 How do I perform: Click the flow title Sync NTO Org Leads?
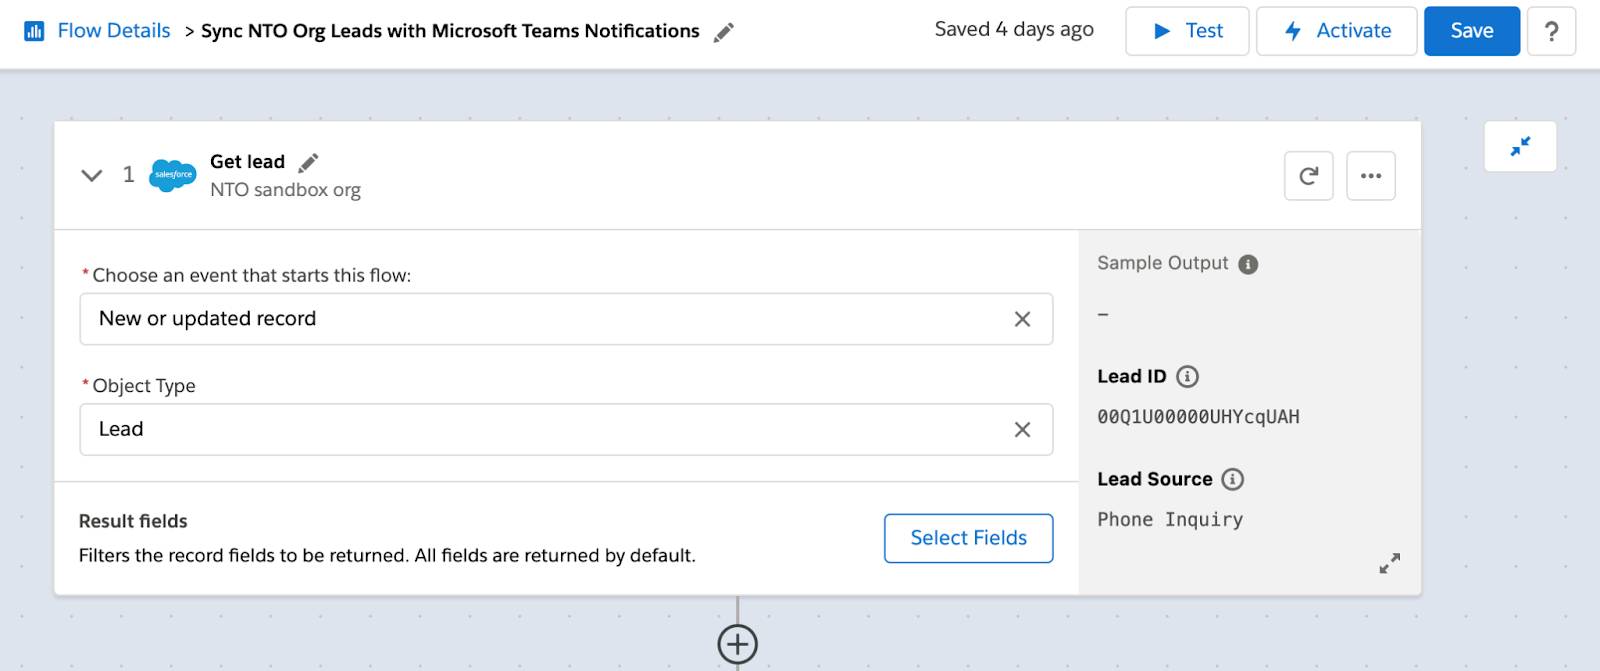point(450,31)
